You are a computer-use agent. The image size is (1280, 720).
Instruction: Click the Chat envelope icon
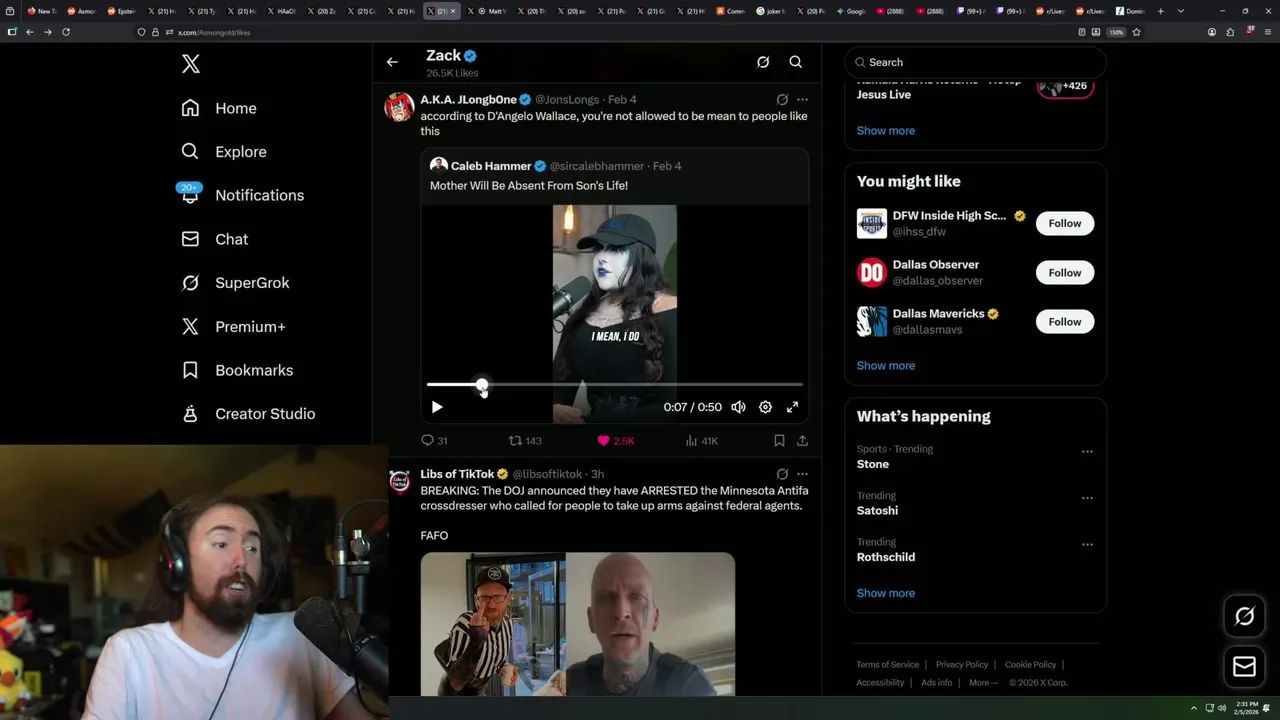pos(190,239)
